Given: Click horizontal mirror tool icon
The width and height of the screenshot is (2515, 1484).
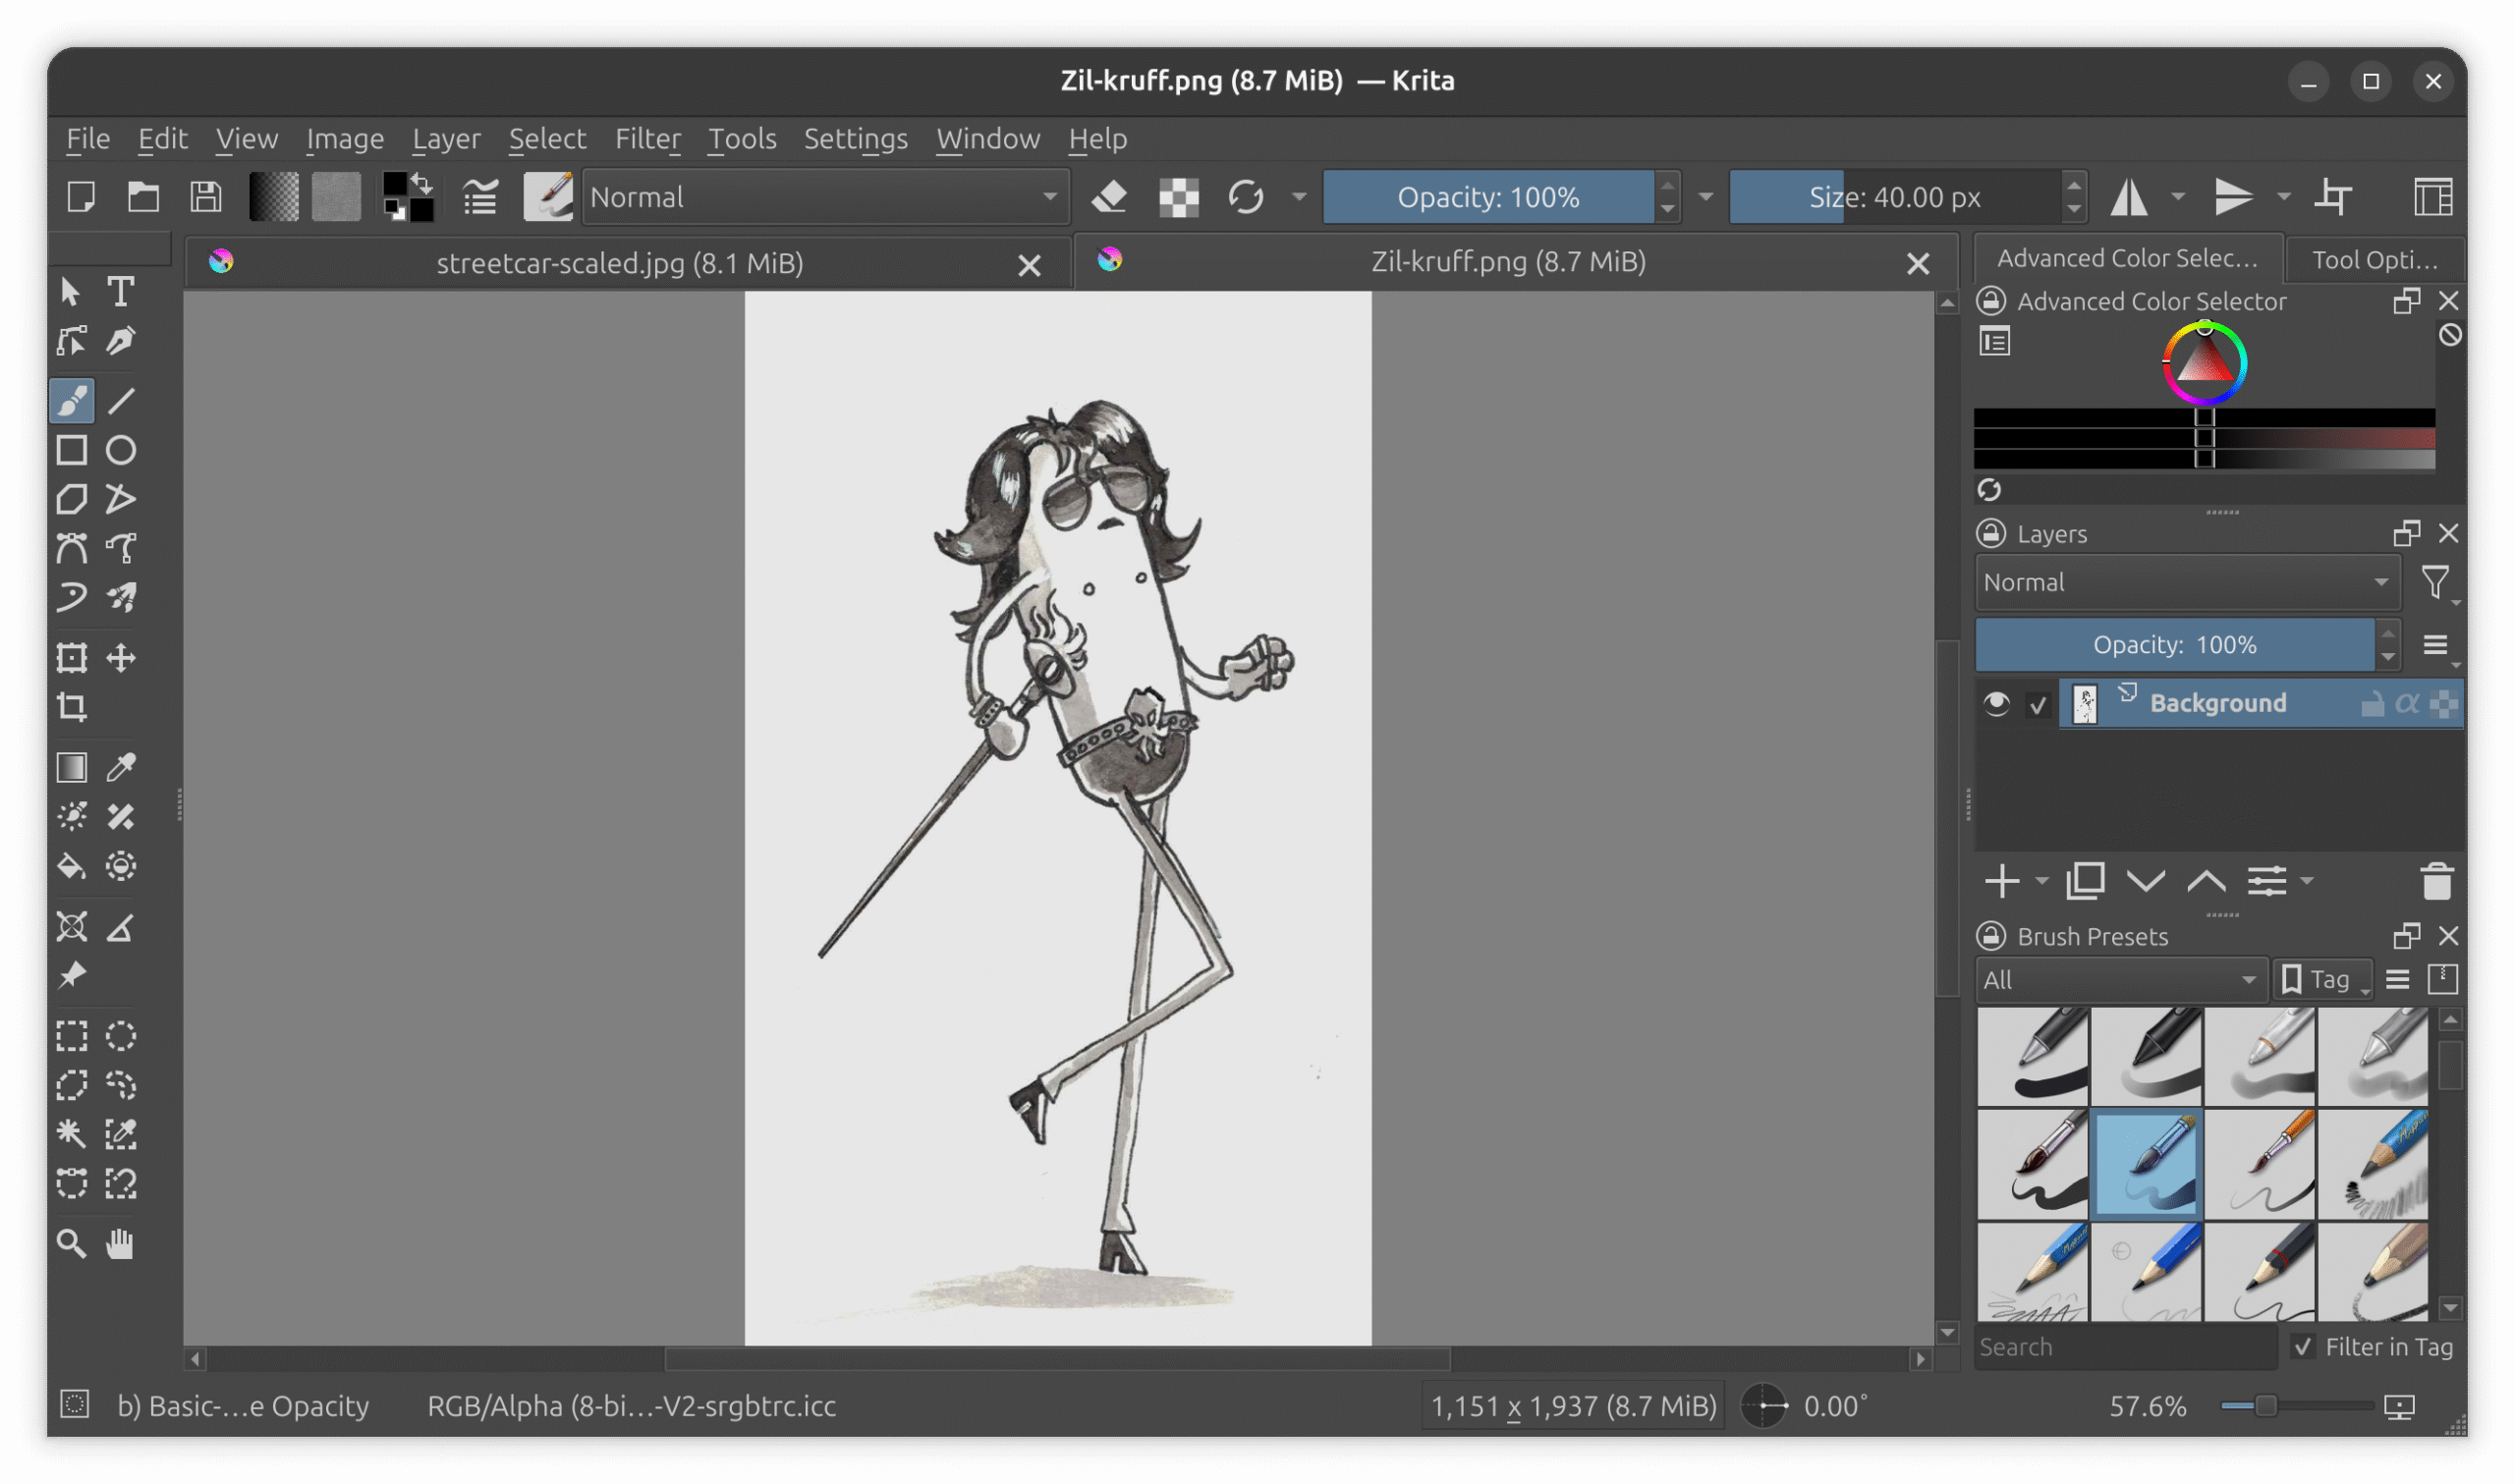Looking at the screenshot, I should [2129, 197].
